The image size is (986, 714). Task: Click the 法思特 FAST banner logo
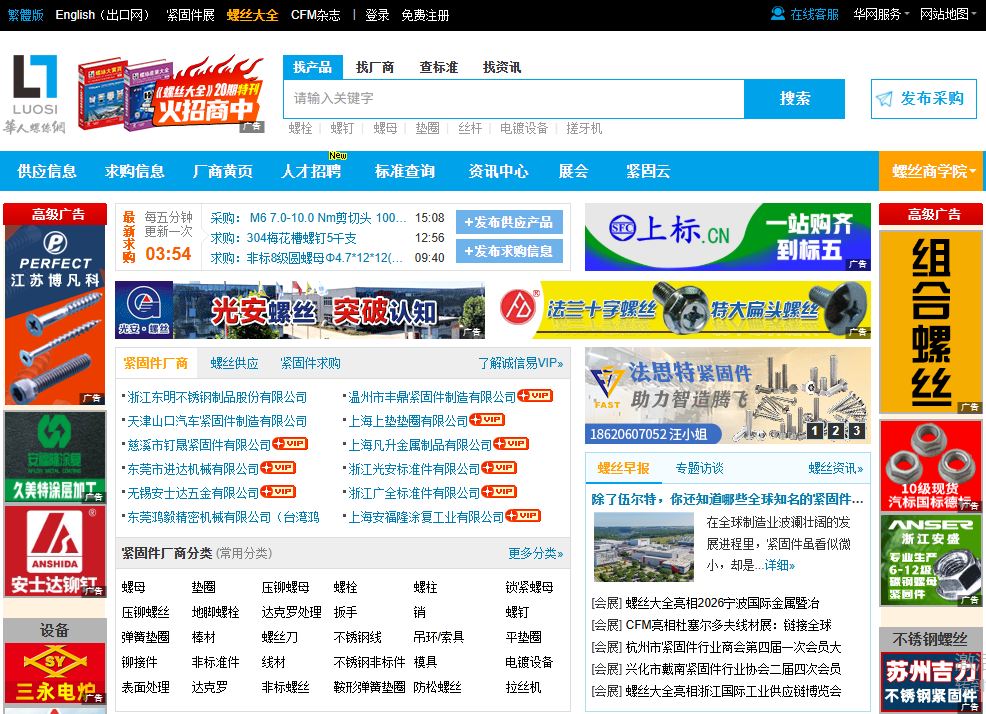click(606, 386)
